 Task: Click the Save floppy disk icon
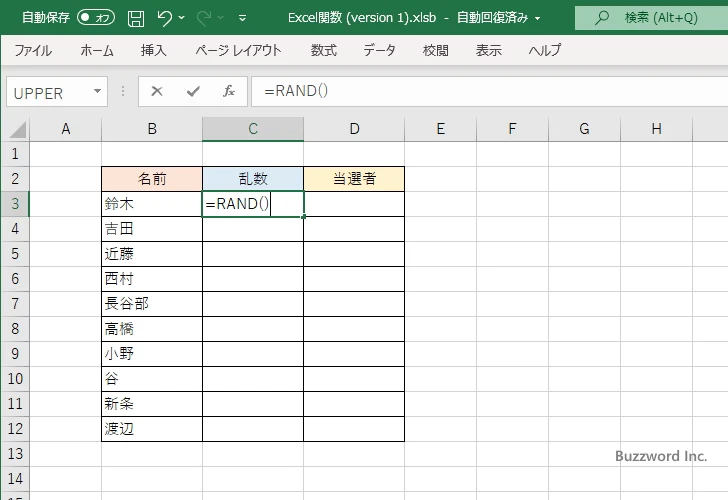pos(136,18)
